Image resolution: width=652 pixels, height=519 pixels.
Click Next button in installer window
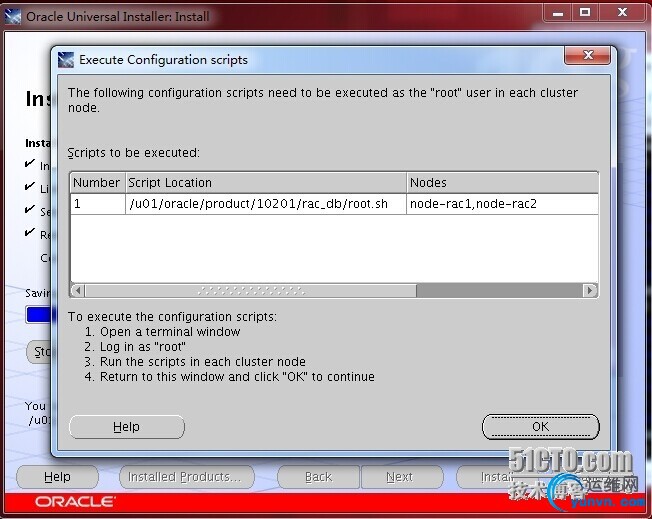(402, 477)
